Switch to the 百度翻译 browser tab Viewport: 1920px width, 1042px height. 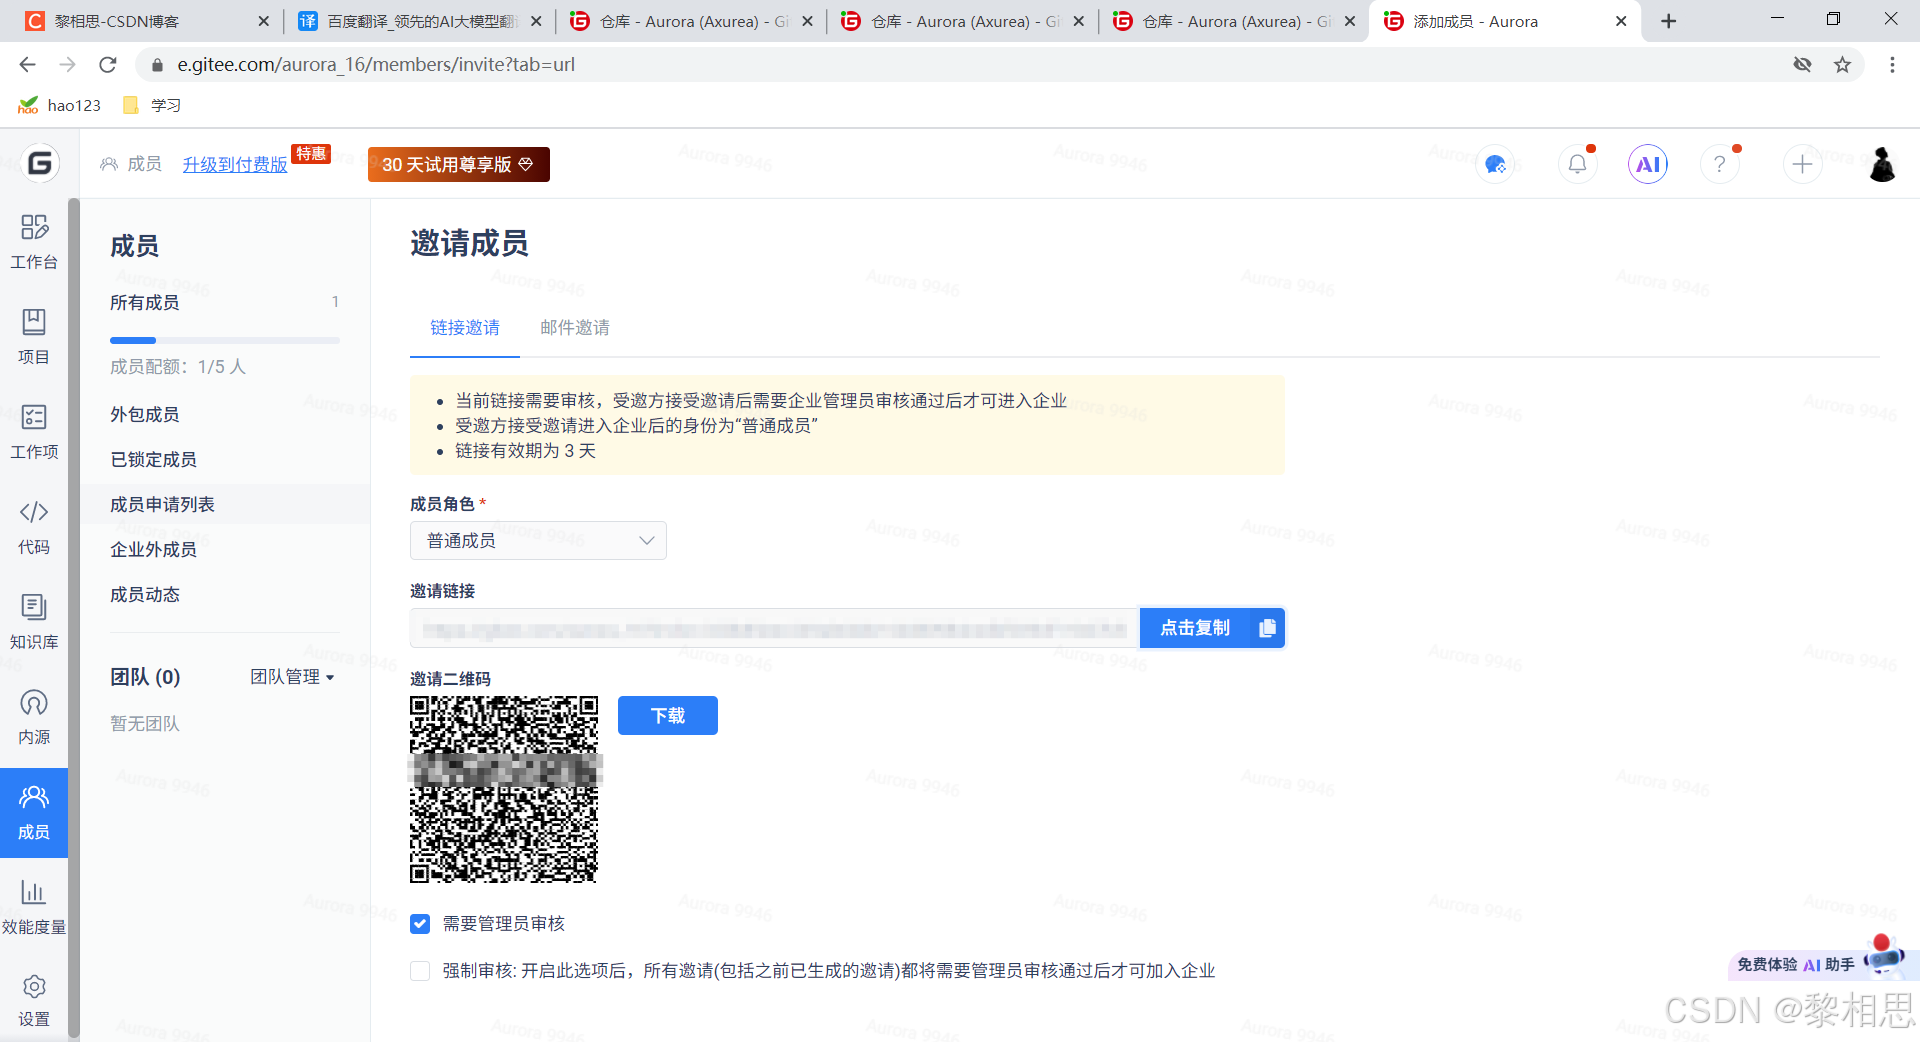(x=420, y=21)
